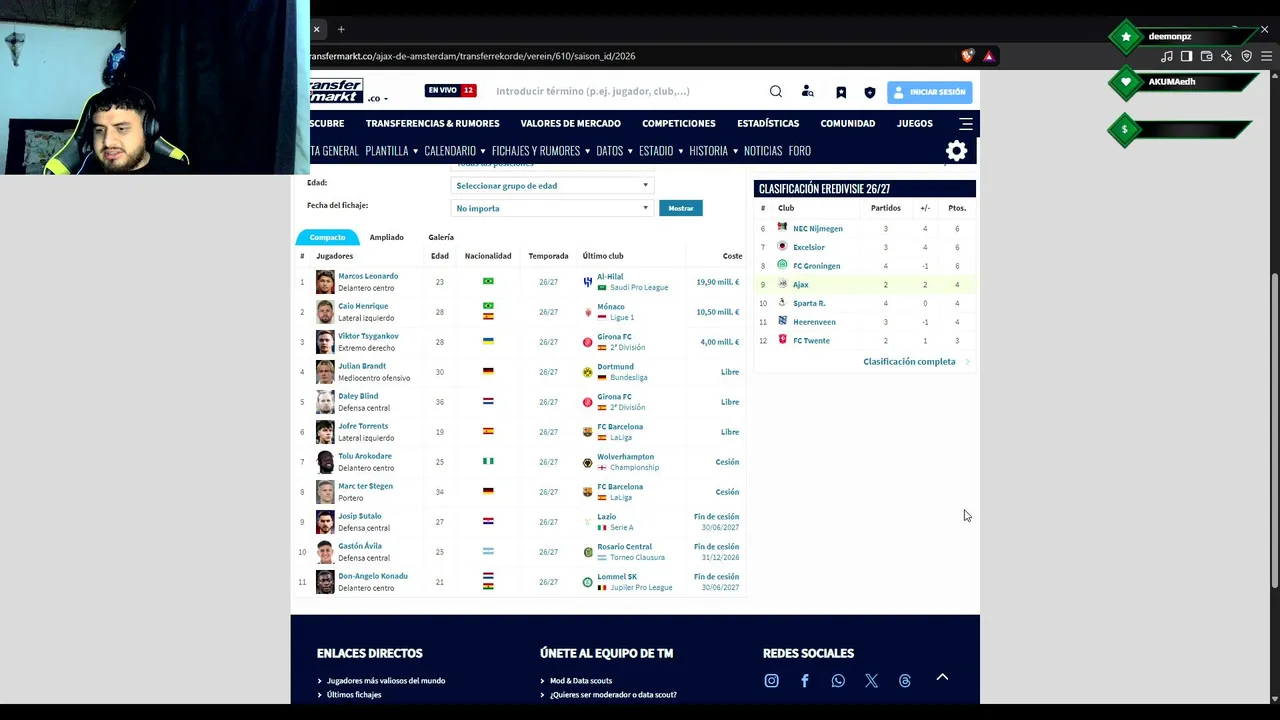The width and height of the screenshot is (1280, 720).
Task: Open JUEGOS menu
Action: pos(915,124)
